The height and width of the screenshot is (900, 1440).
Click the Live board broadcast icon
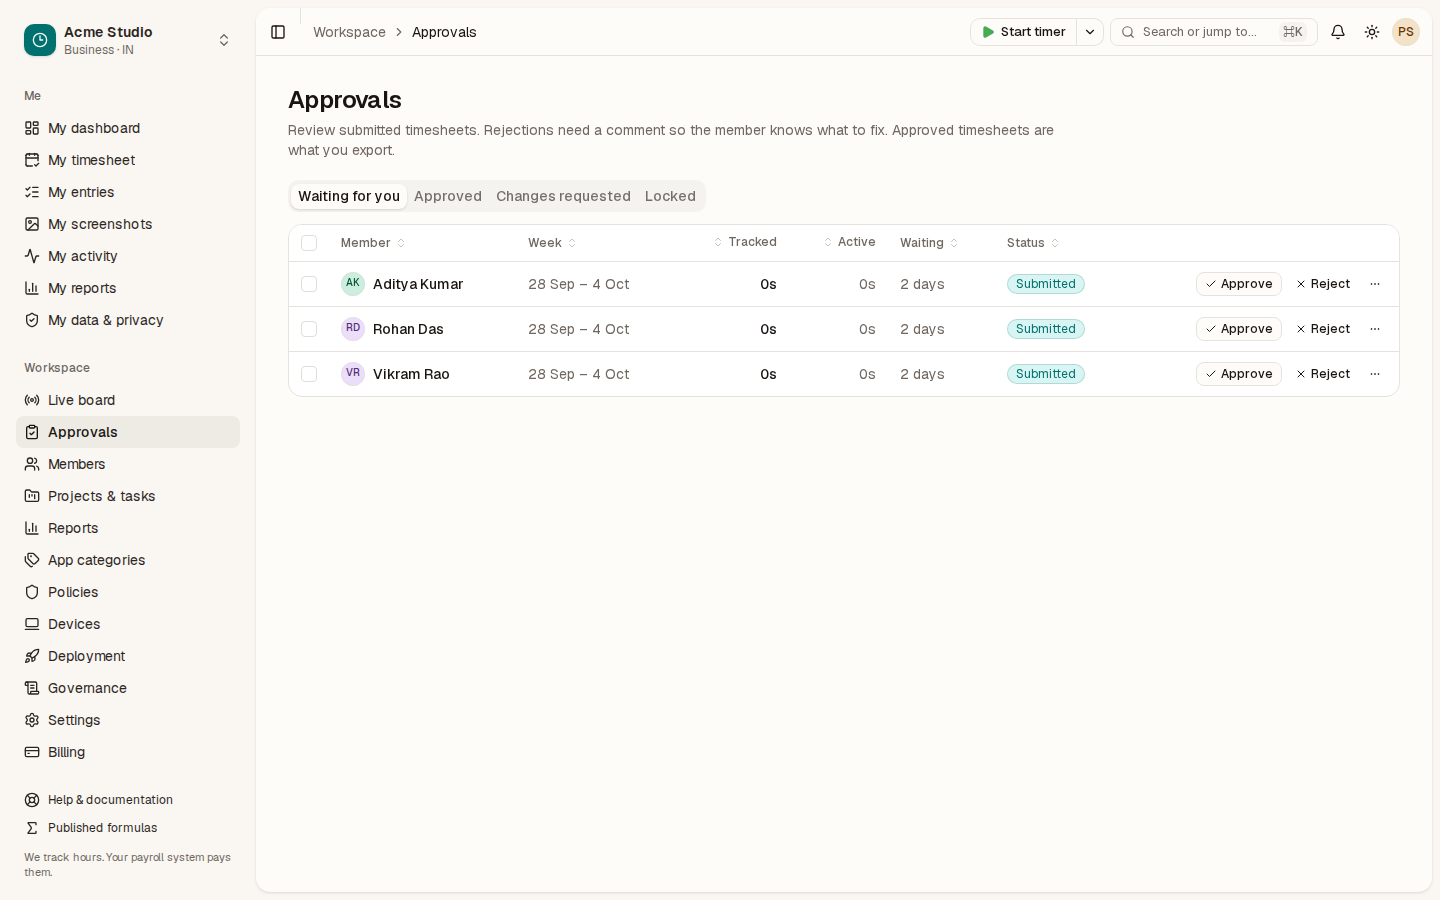click(x=32, y=400)
